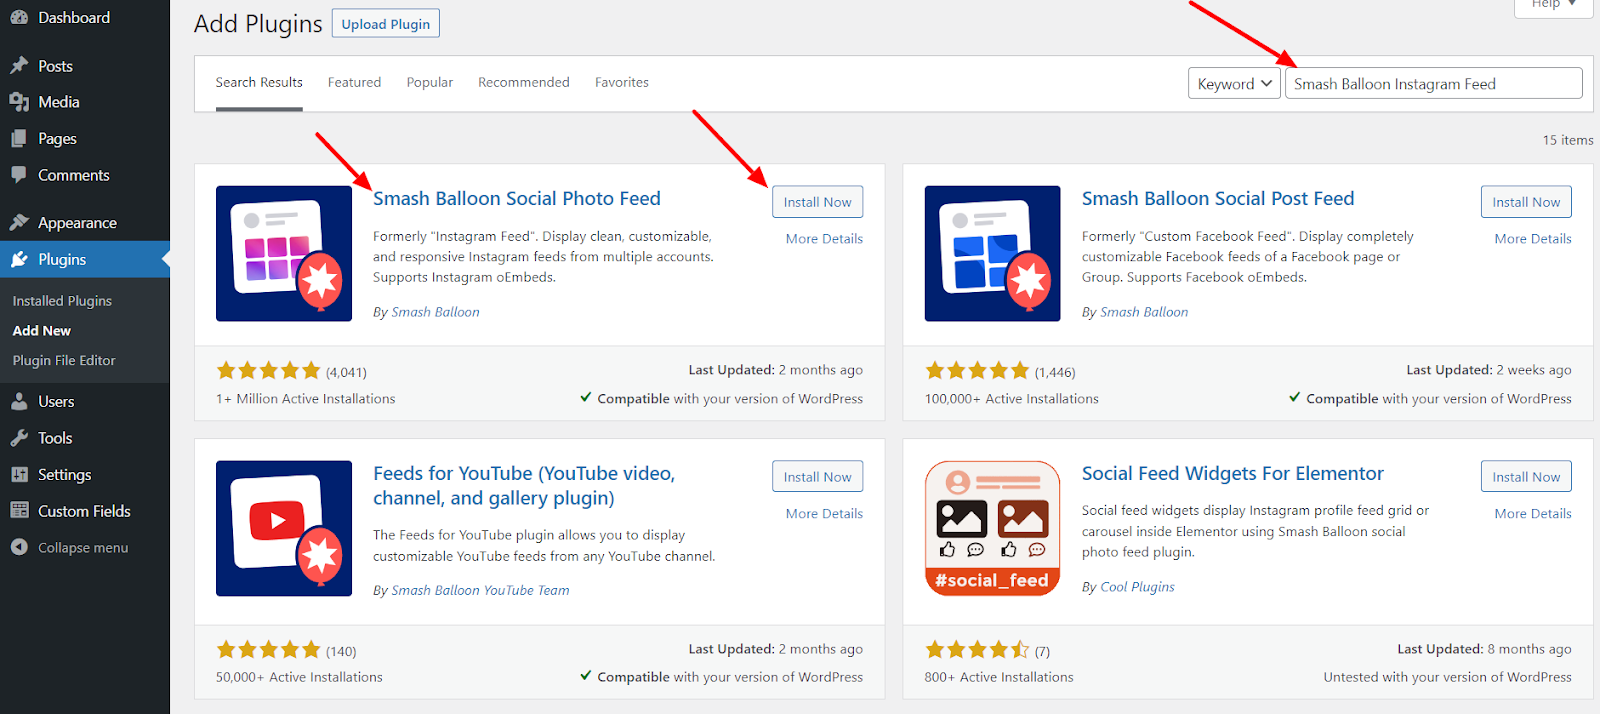This screenshot has width=1600, height=714.
Task: Click the Comments bubble icon
Action: tap(19, 175)
